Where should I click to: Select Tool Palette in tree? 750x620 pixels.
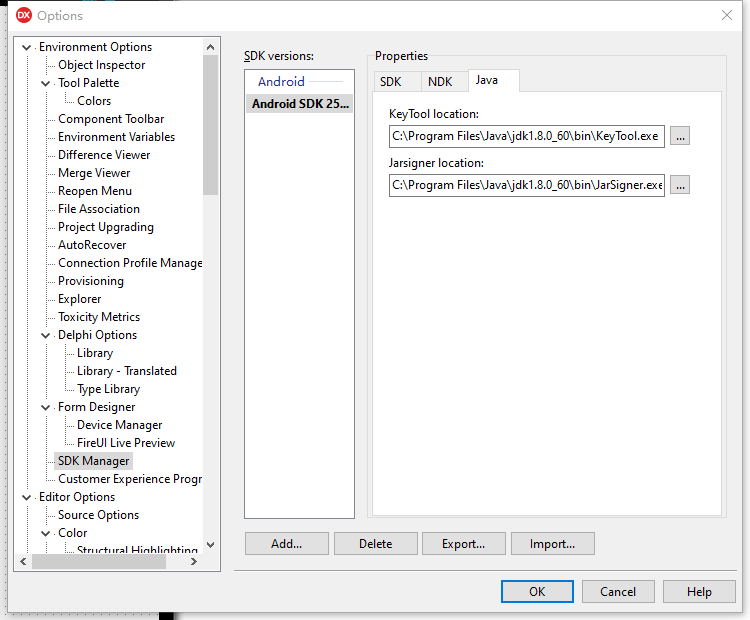pos(88,83)
